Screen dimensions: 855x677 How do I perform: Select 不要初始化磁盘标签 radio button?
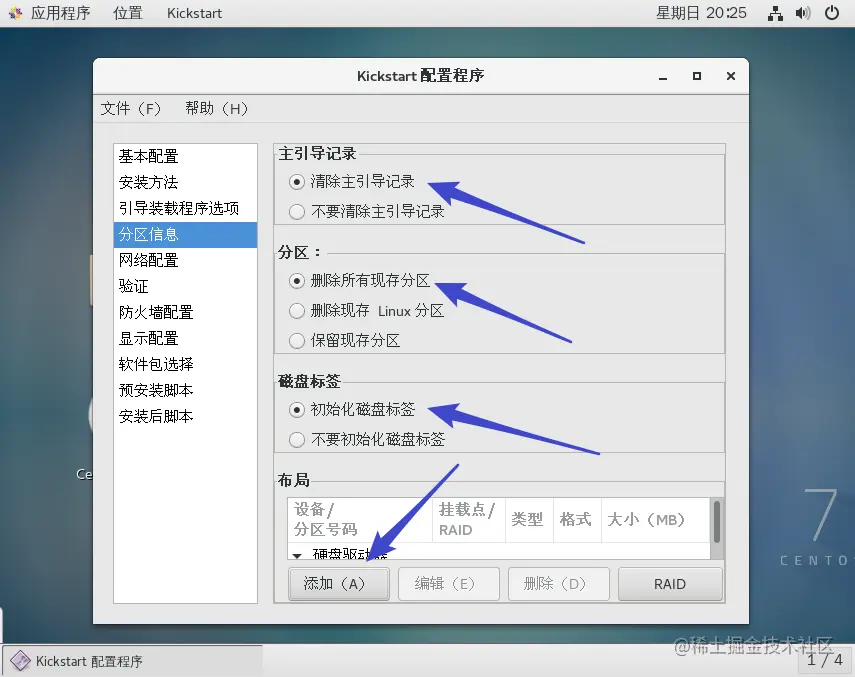(297, 439)
